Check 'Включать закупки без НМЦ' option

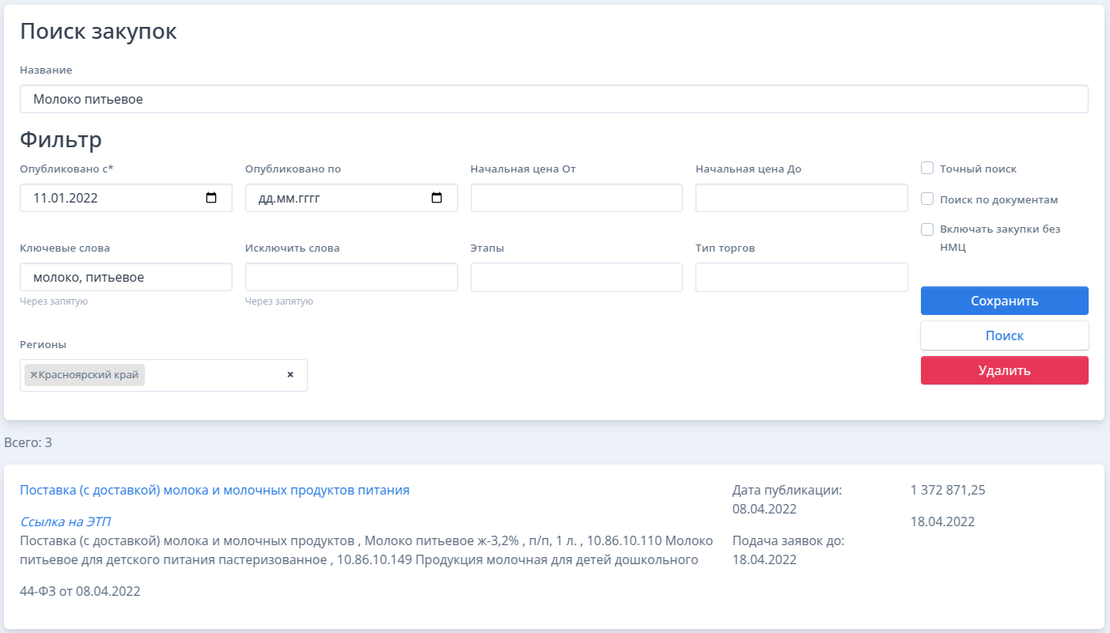pyautogui.click(x=927, y=229)
